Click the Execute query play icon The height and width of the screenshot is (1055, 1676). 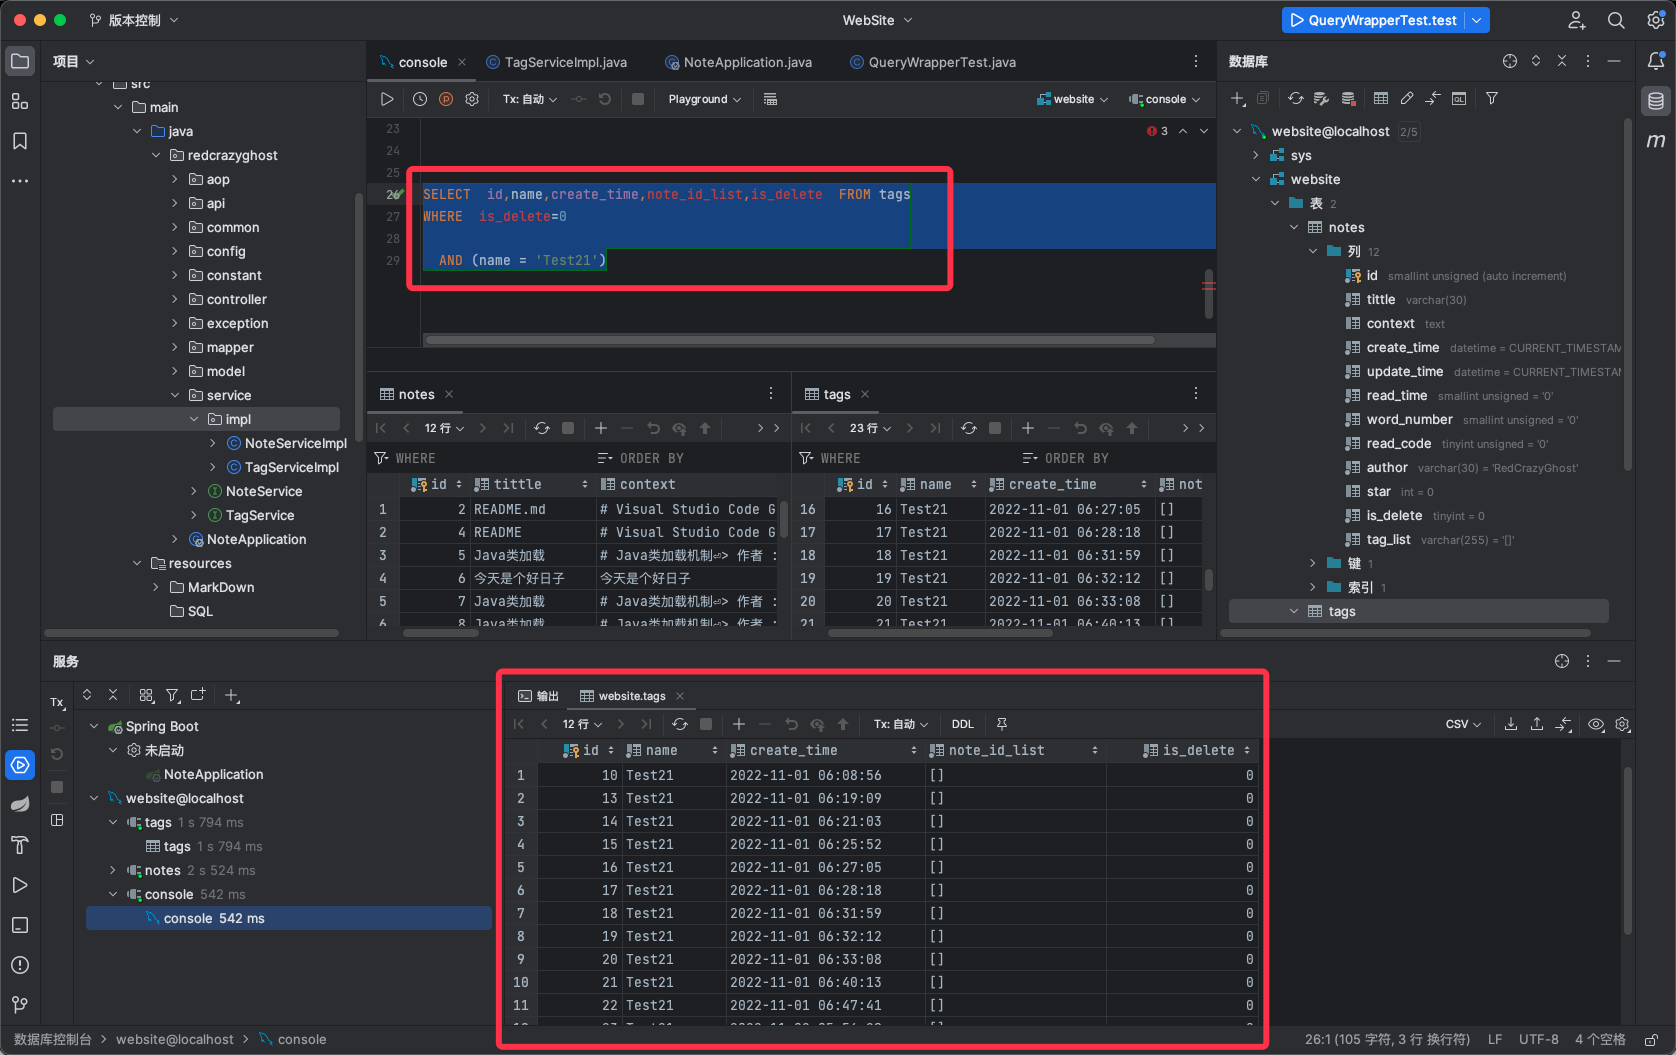click(387, 99)
